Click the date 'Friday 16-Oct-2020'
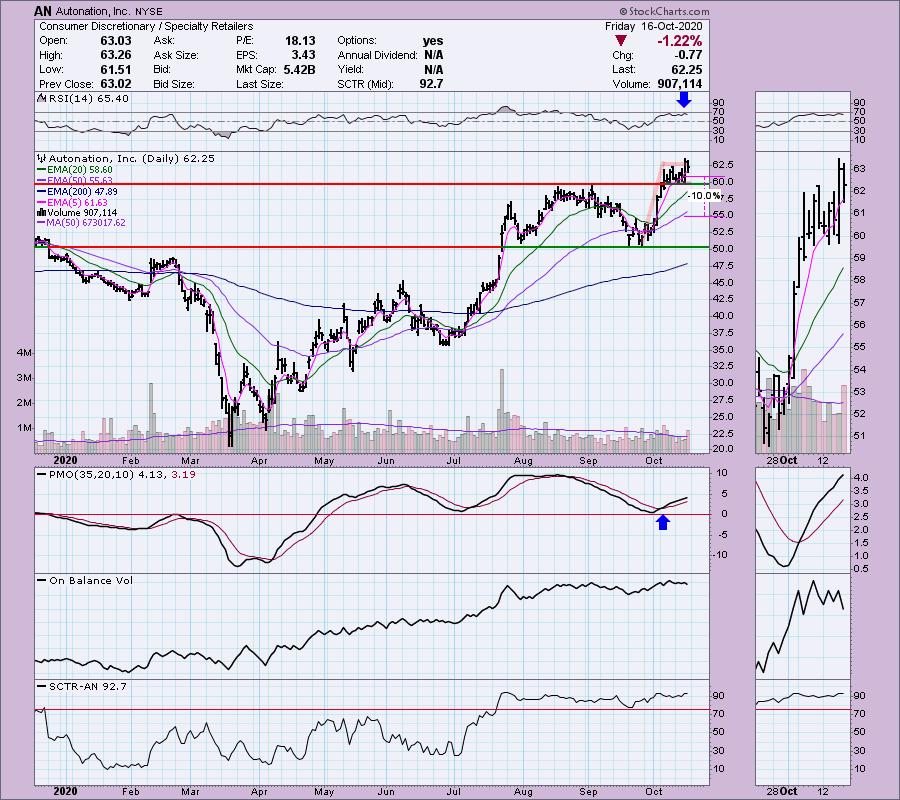This screenshot has height=800, width=900. pyautogui.click(x=653, y=26)
